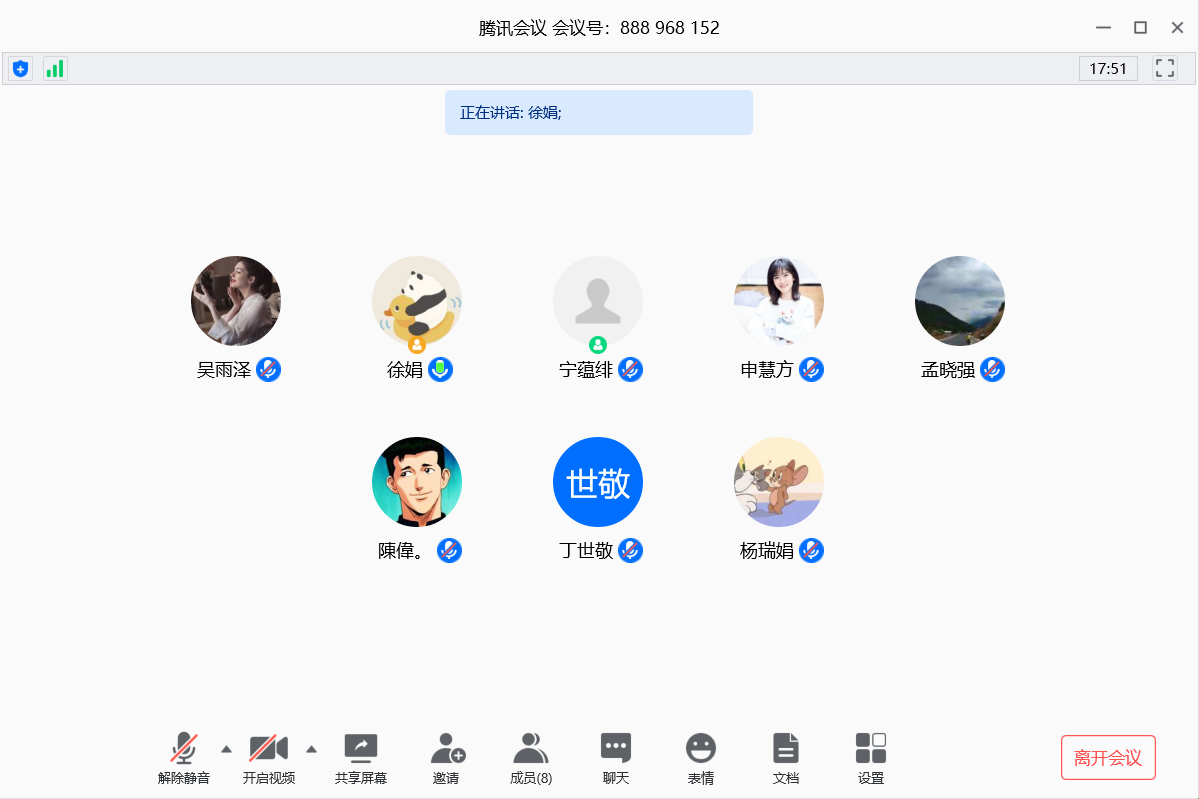Click the active green microphone next to 徐娟
Viewport: 1199px width, 799px height.
[x=441, y=370]
